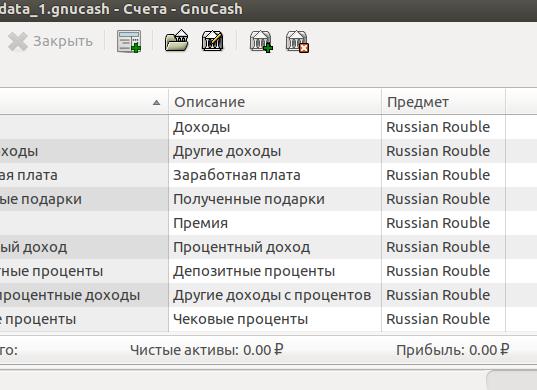Select the Другие доходы с процентов cell
Viewport: 537px width, 390px height.
point(275,295)
